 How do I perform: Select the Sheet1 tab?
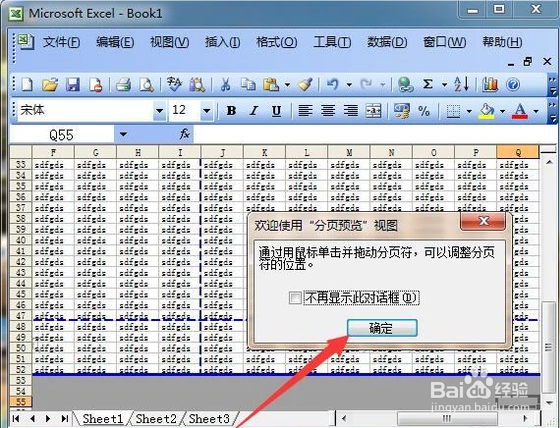(x=103, y=418)
